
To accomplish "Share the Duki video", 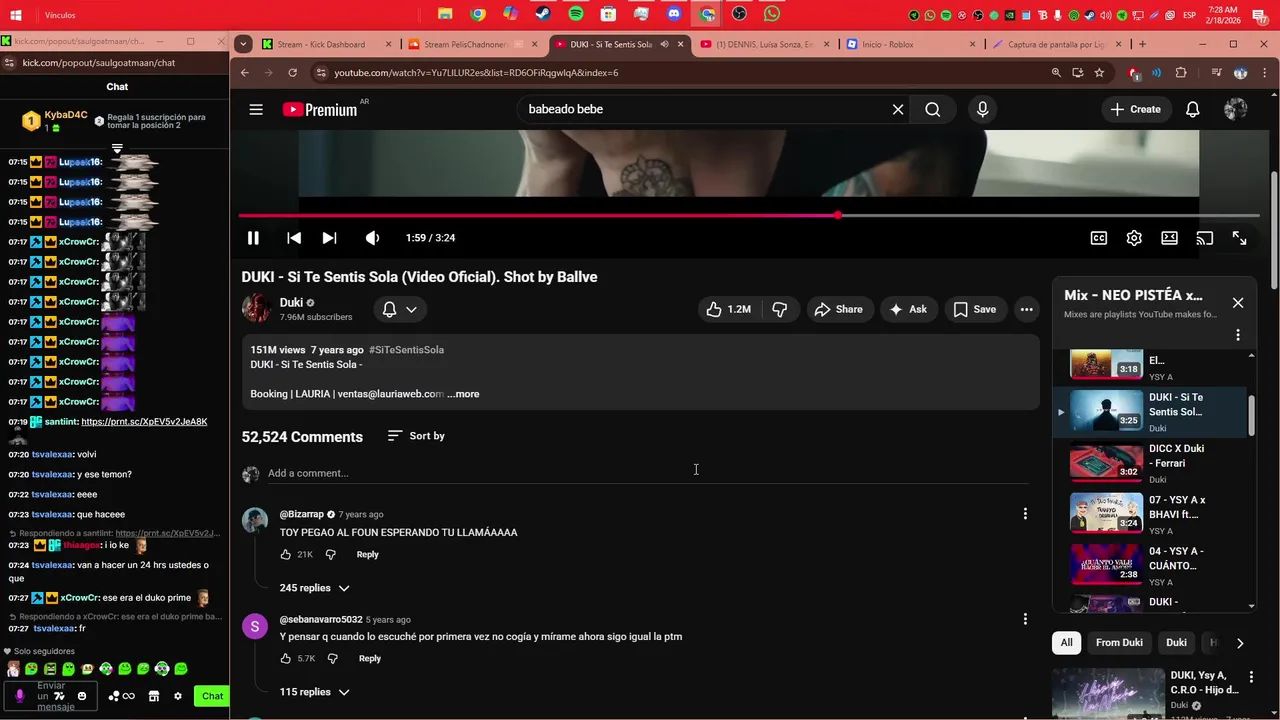I will (838, 310).
